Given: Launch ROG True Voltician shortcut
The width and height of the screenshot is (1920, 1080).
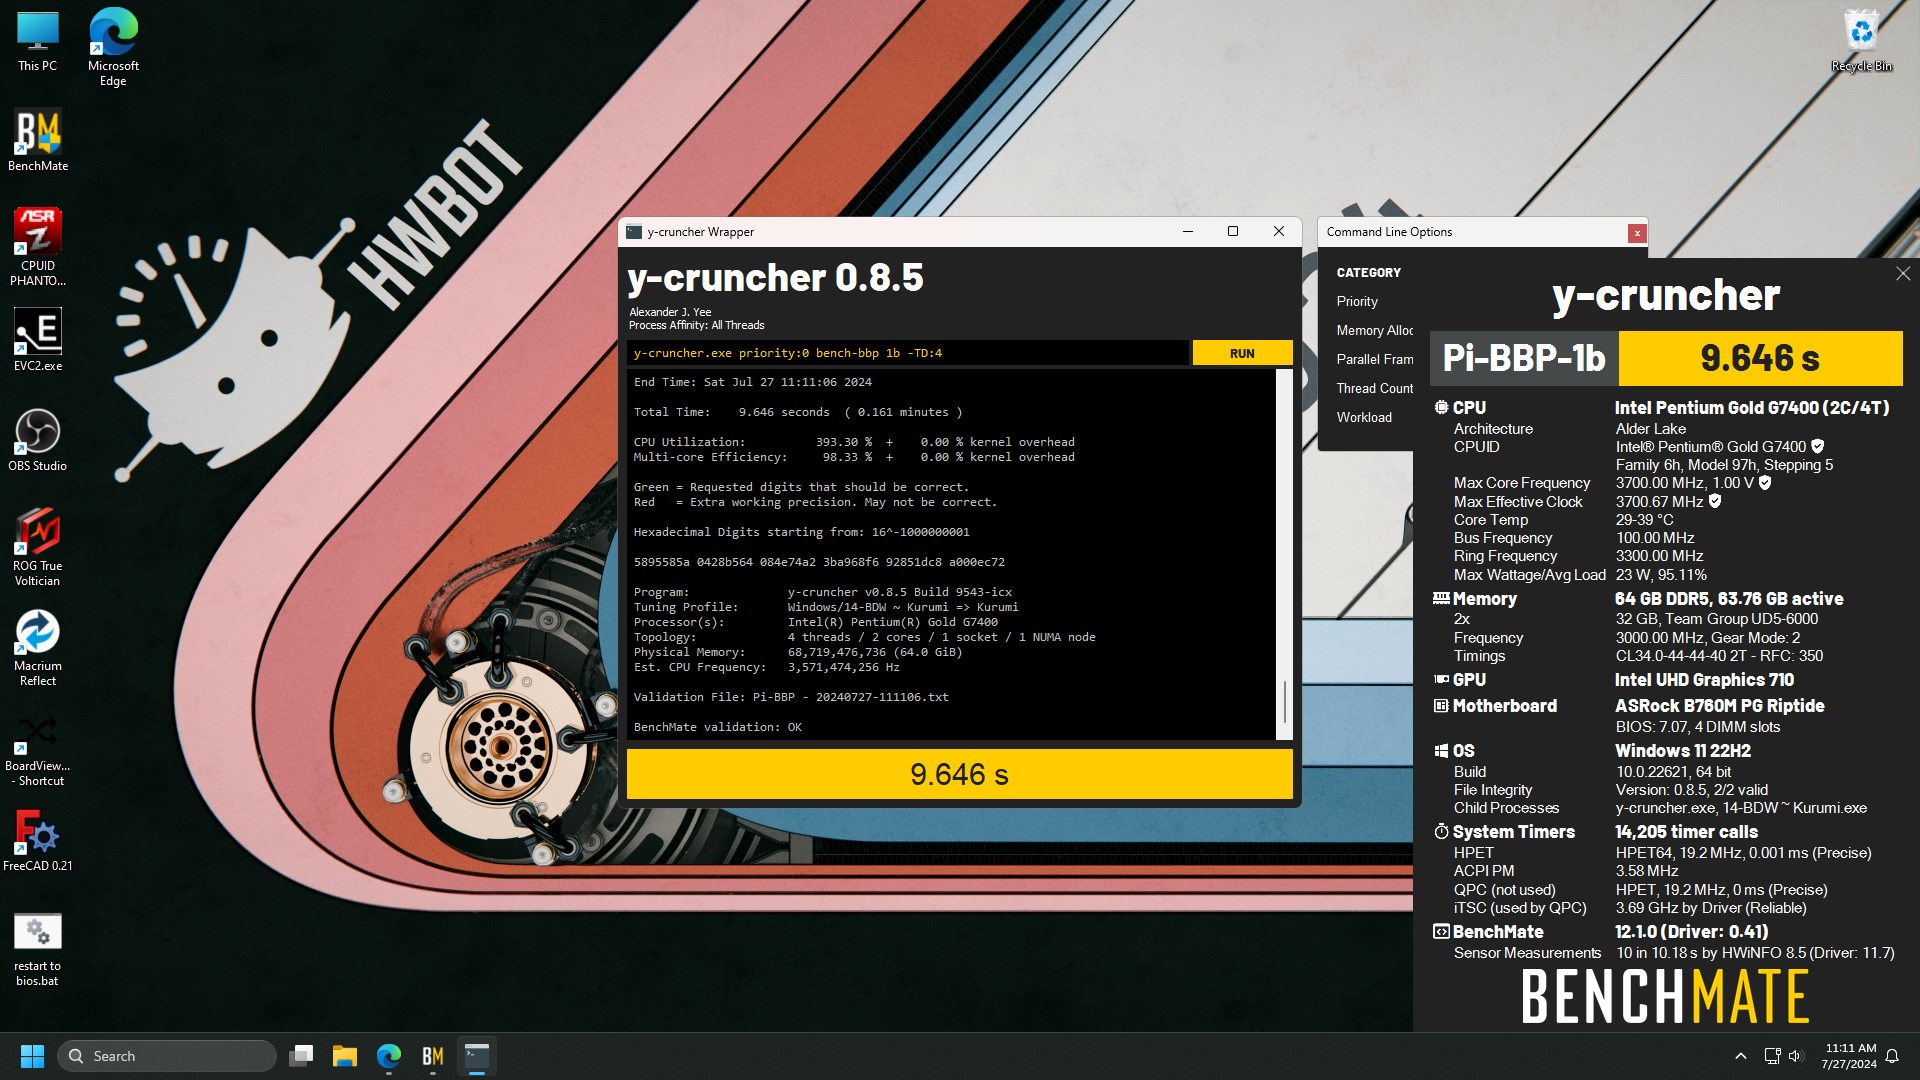Looking at the screenshot, I should 38,547.
